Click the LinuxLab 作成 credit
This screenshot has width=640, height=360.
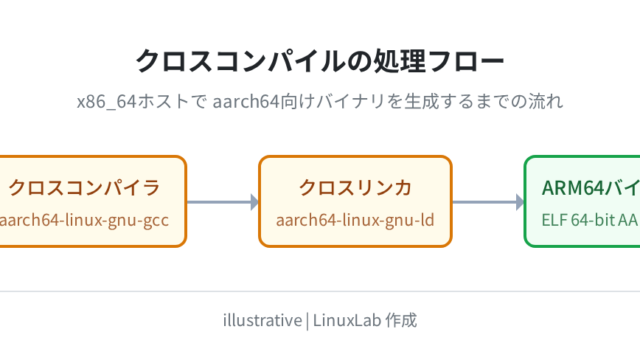[365, 320]
